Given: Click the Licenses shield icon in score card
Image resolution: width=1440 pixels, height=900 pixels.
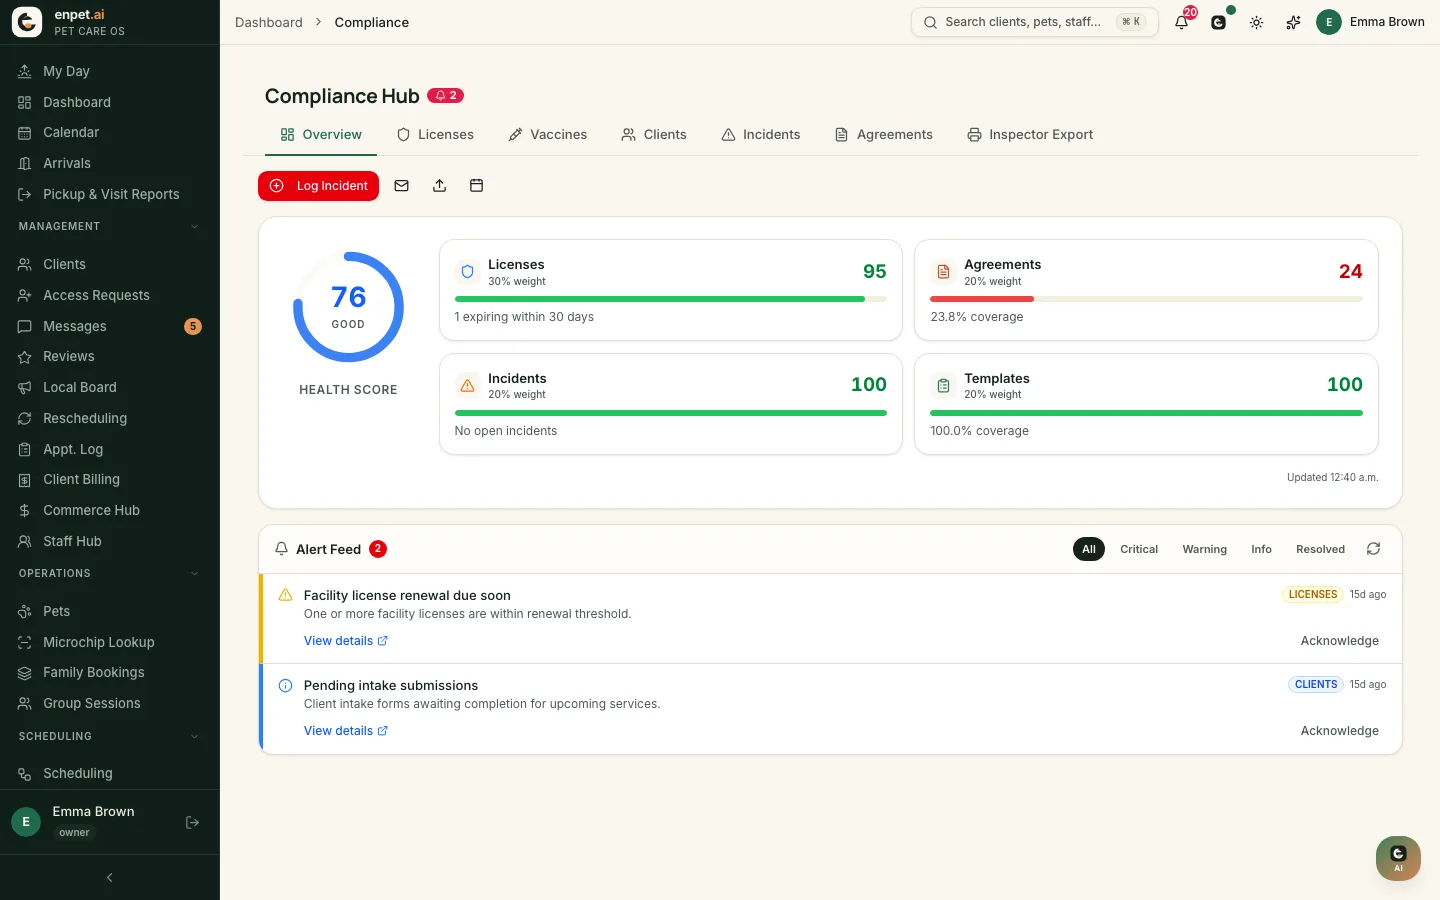Looking at the screenshot, I should [467, 272].
